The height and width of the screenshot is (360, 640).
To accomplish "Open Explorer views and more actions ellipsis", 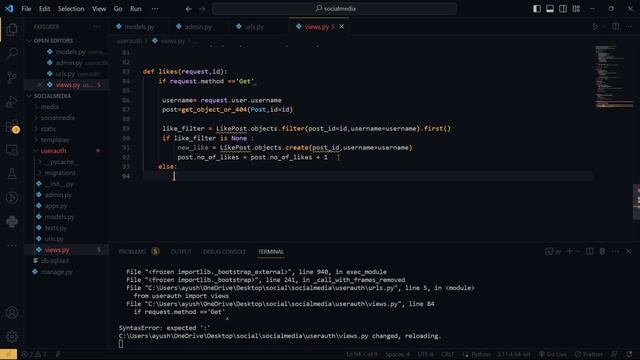I will [97, 27].
